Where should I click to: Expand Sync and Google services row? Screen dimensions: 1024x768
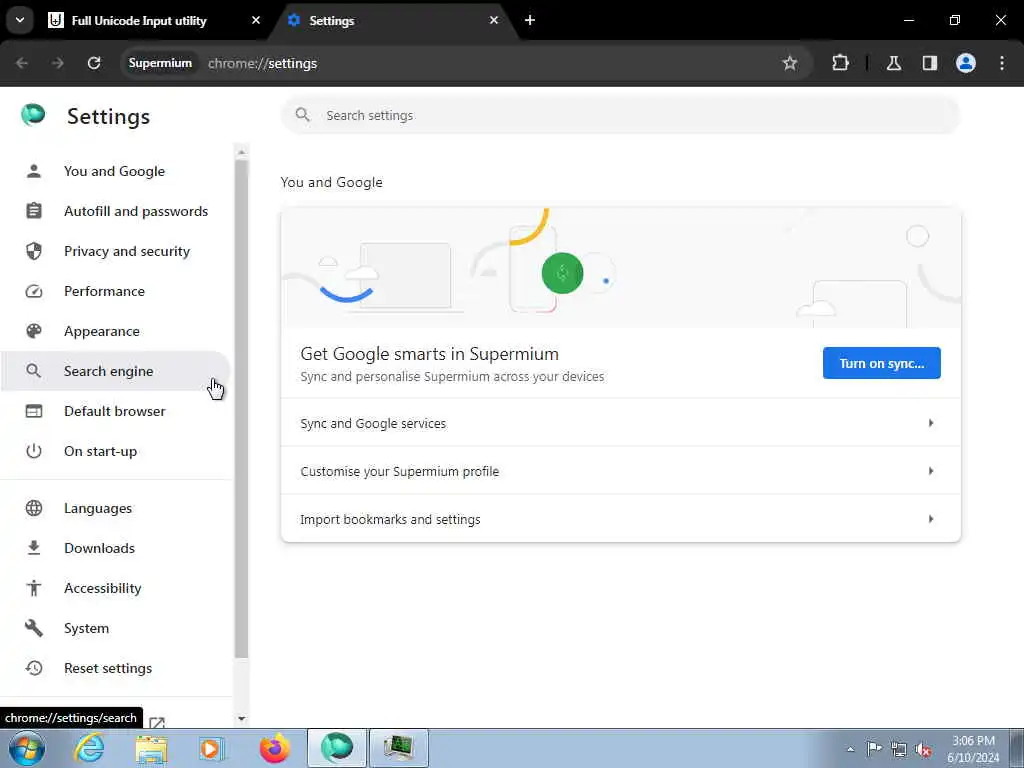coord(620,423)
